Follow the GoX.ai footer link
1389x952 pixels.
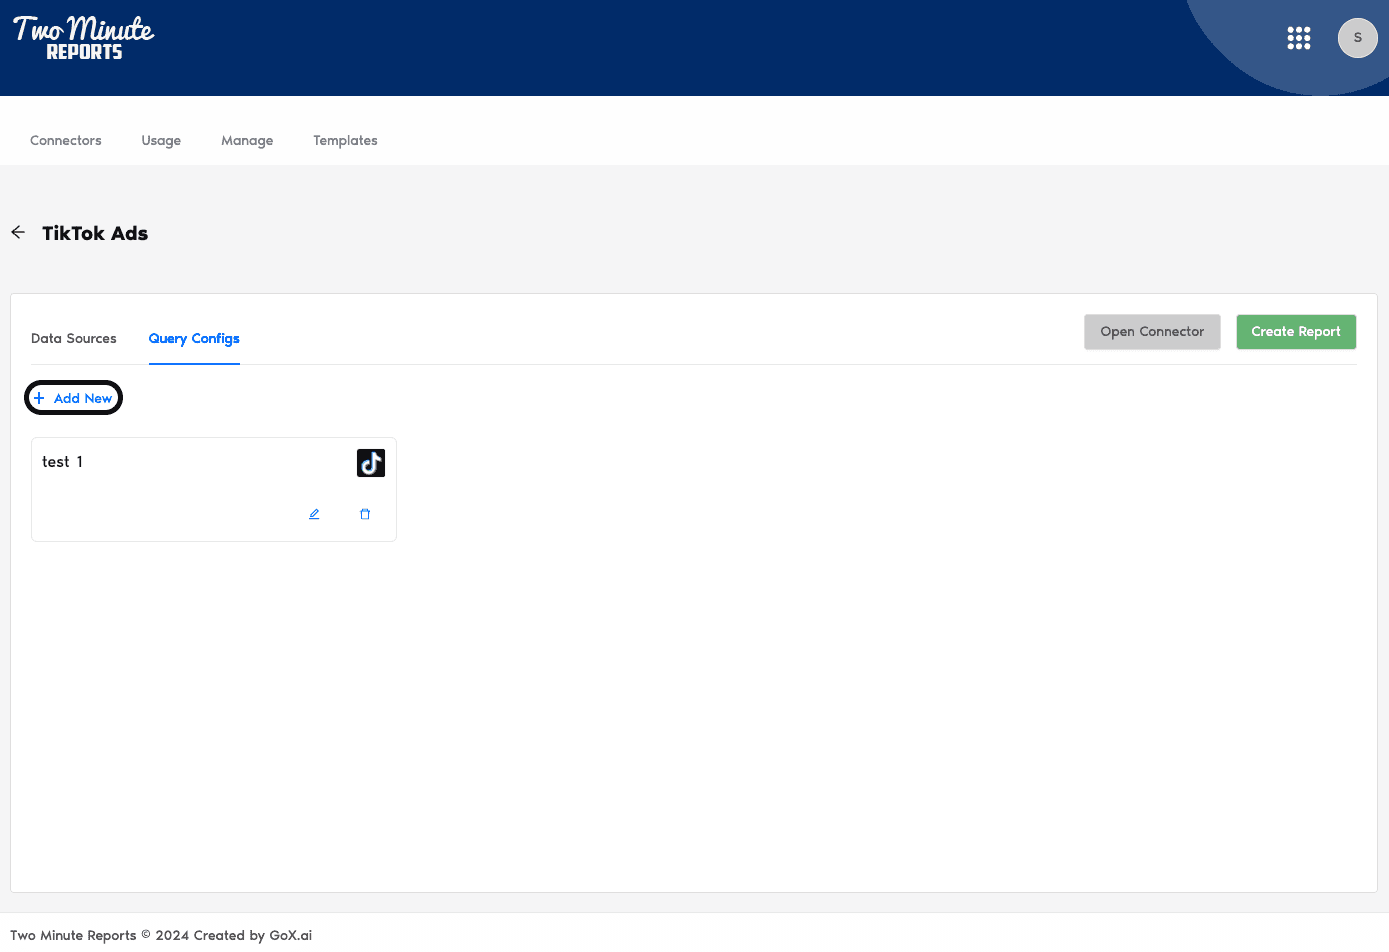(290, 935)
